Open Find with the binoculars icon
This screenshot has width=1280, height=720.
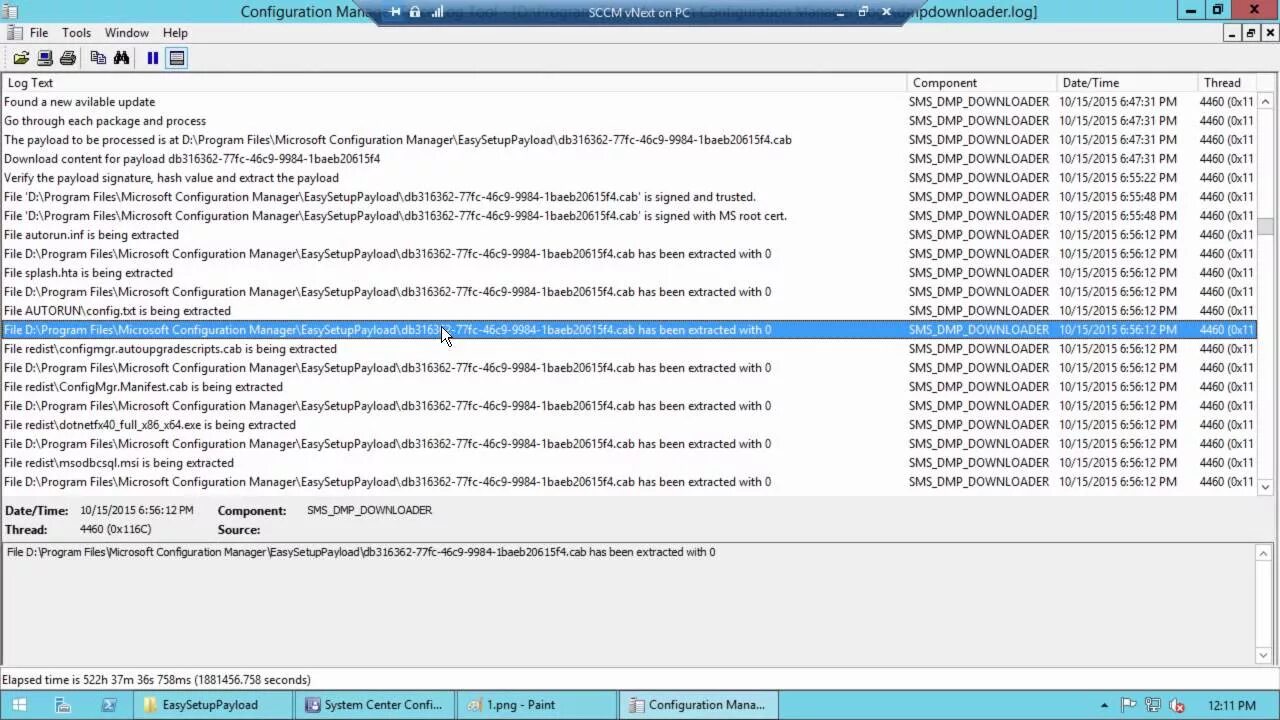pyautogui.click(x=121, y=58)
